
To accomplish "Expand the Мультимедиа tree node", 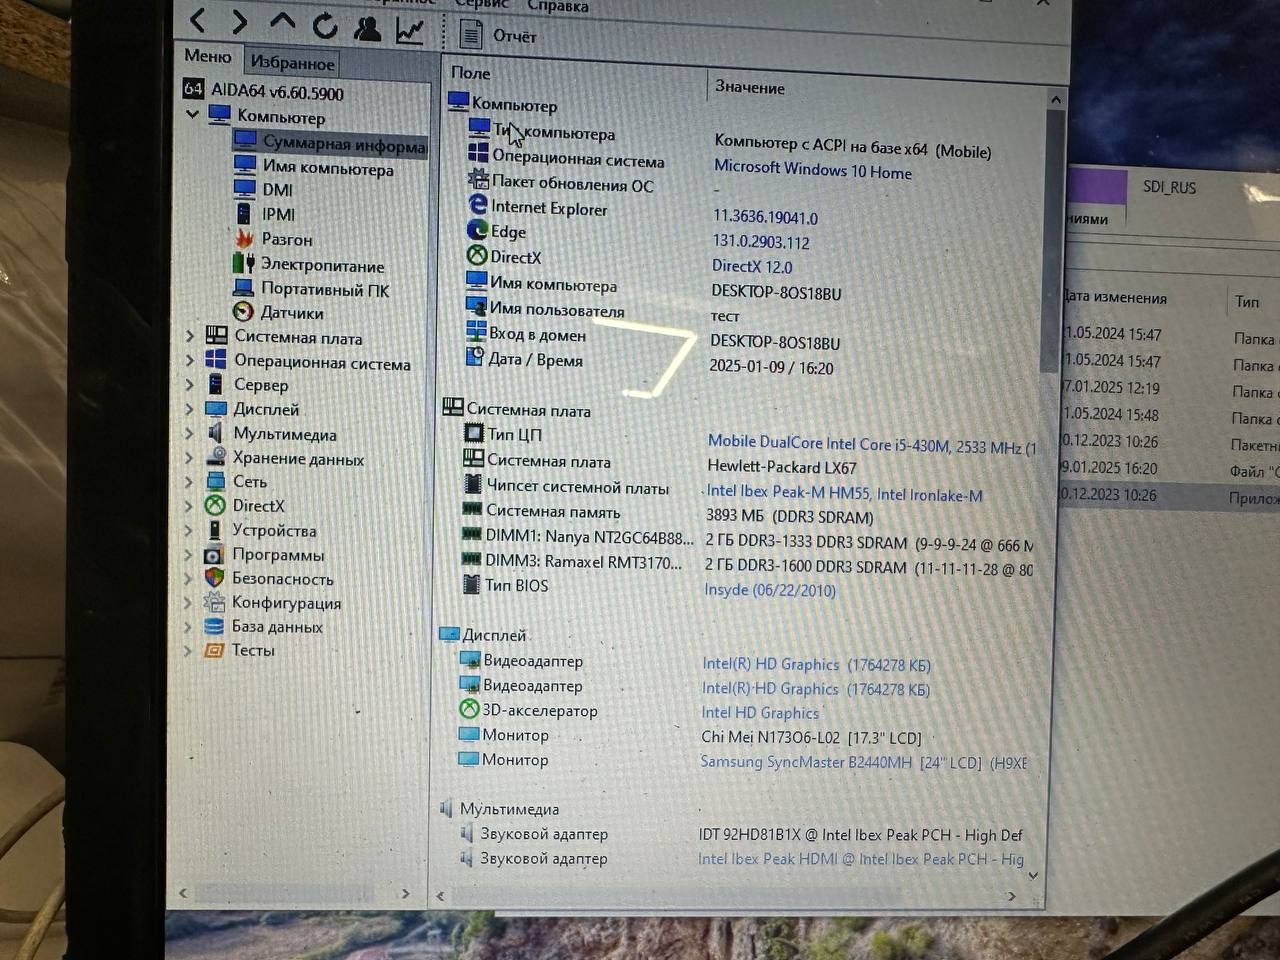I will [190, 433].
